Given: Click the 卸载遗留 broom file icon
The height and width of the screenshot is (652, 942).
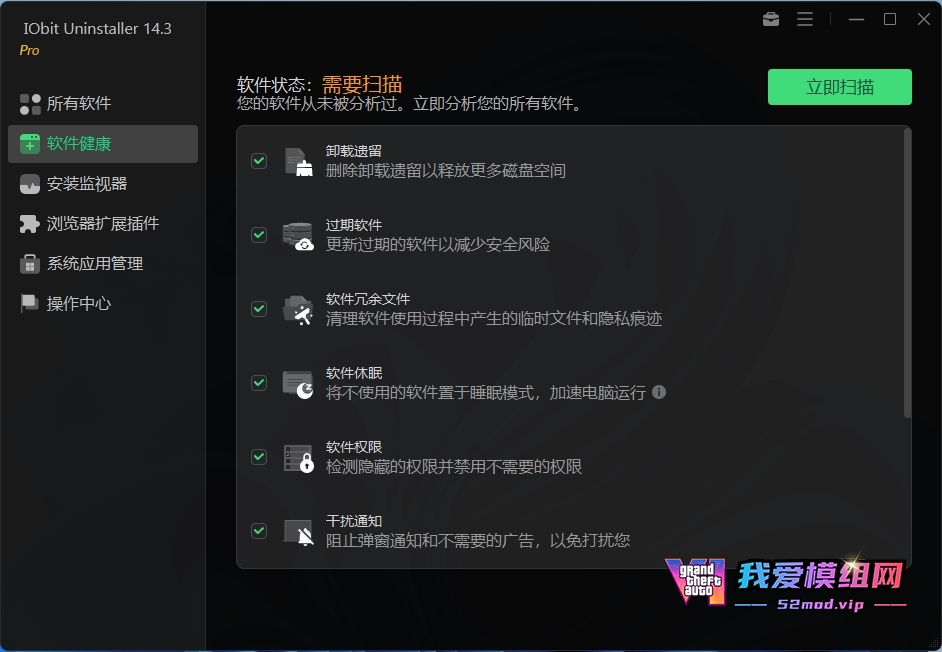Looking at the screenshot, I should point(299,162).
